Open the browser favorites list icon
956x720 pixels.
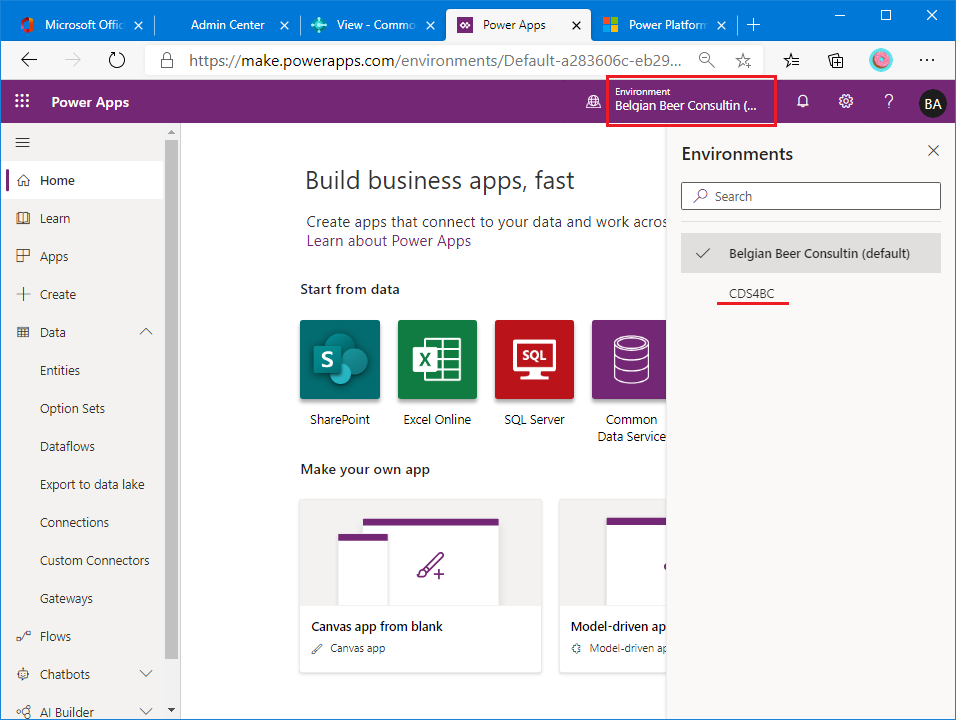point(791,60)
